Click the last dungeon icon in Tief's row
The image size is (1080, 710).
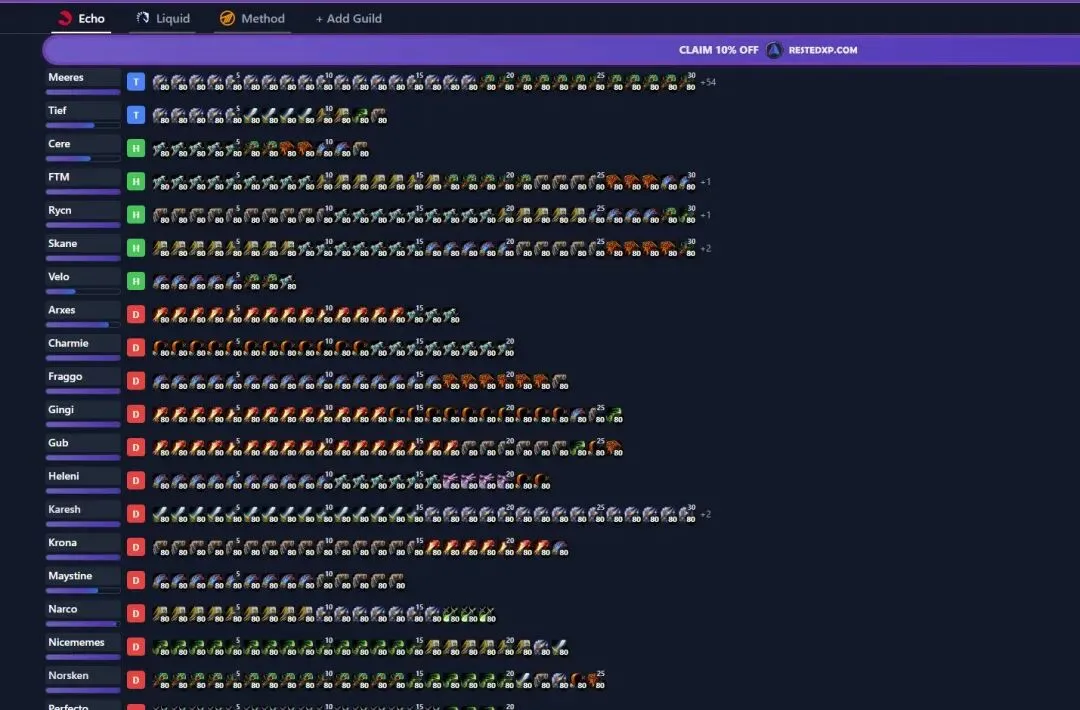(379, 116)
